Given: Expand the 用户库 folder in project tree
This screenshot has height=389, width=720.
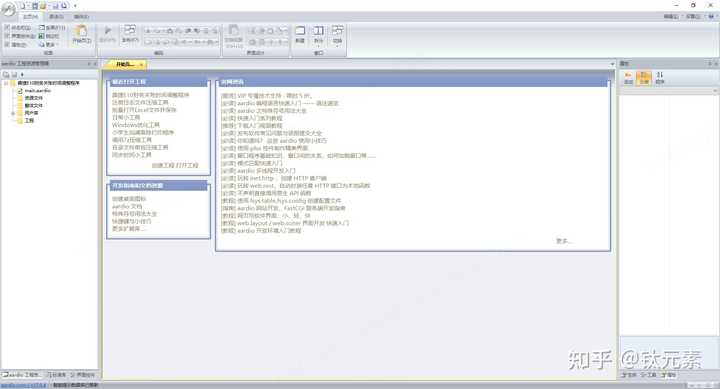Looking at the screenshot, I should (x=13, y=113).
